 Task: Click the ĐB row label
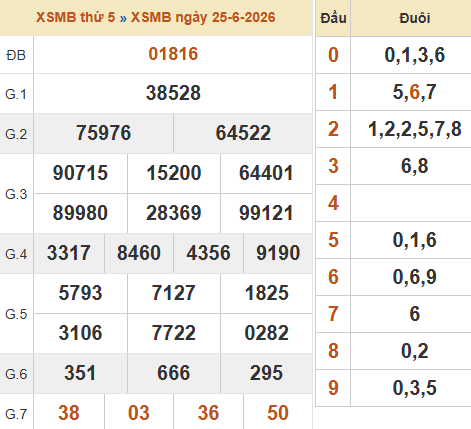[16, 55]
